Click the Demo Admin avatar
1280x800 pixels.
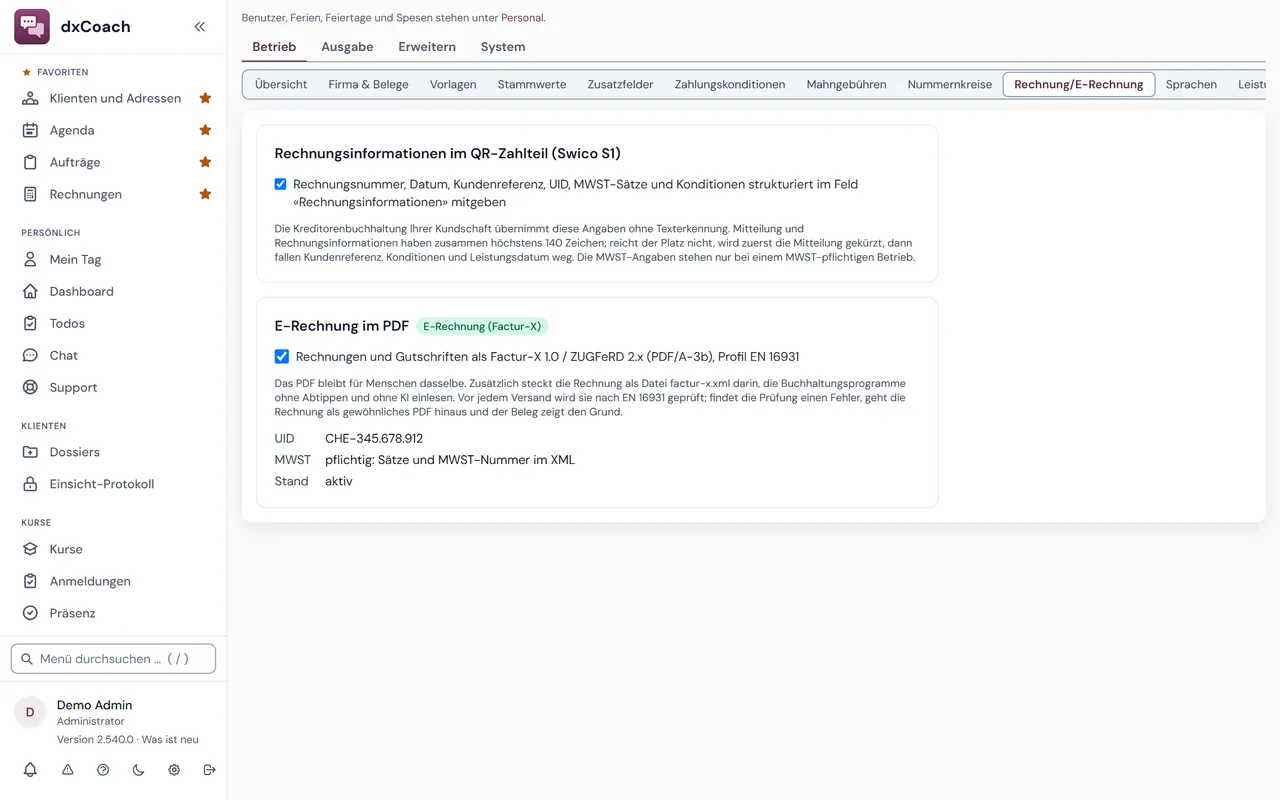[x=30, y=712]
